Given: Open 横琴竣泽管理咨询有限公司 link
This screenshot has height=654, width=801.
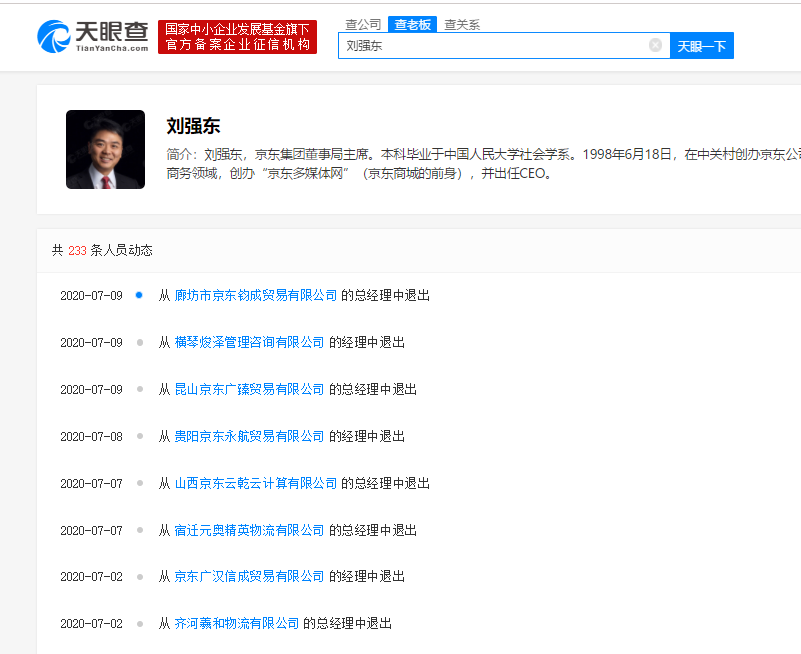Looking at the screenshot, I should [249, 342].
